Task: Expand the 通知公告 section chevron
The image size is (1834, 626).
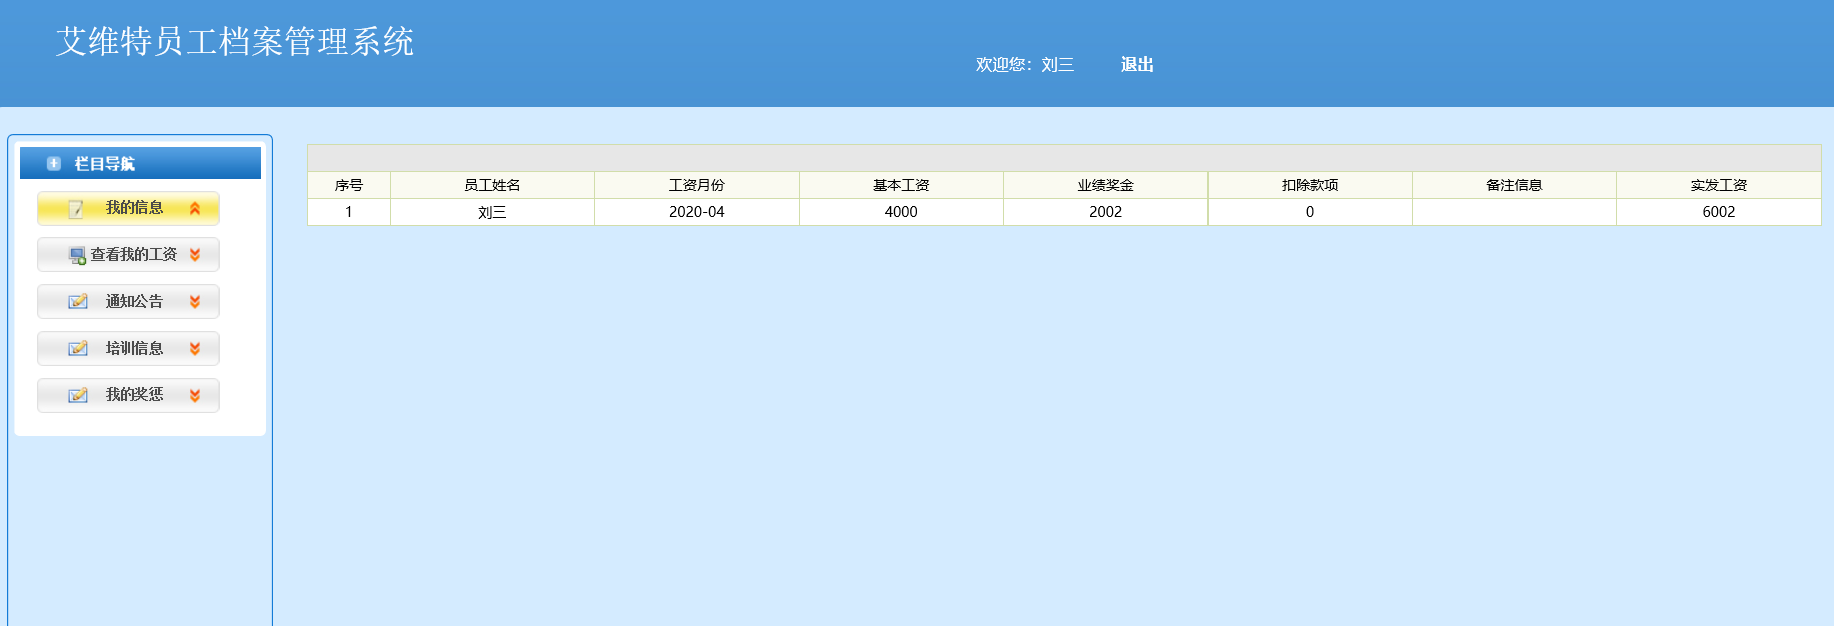Action: coord(195,302)
